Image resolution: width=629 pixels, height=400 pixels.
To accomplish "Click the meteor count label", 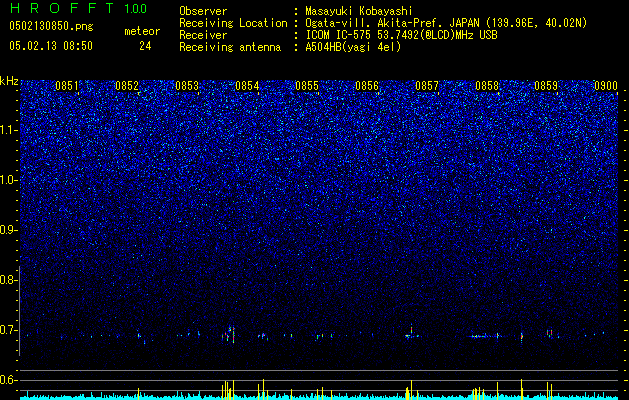I will [x=142, y=31].
